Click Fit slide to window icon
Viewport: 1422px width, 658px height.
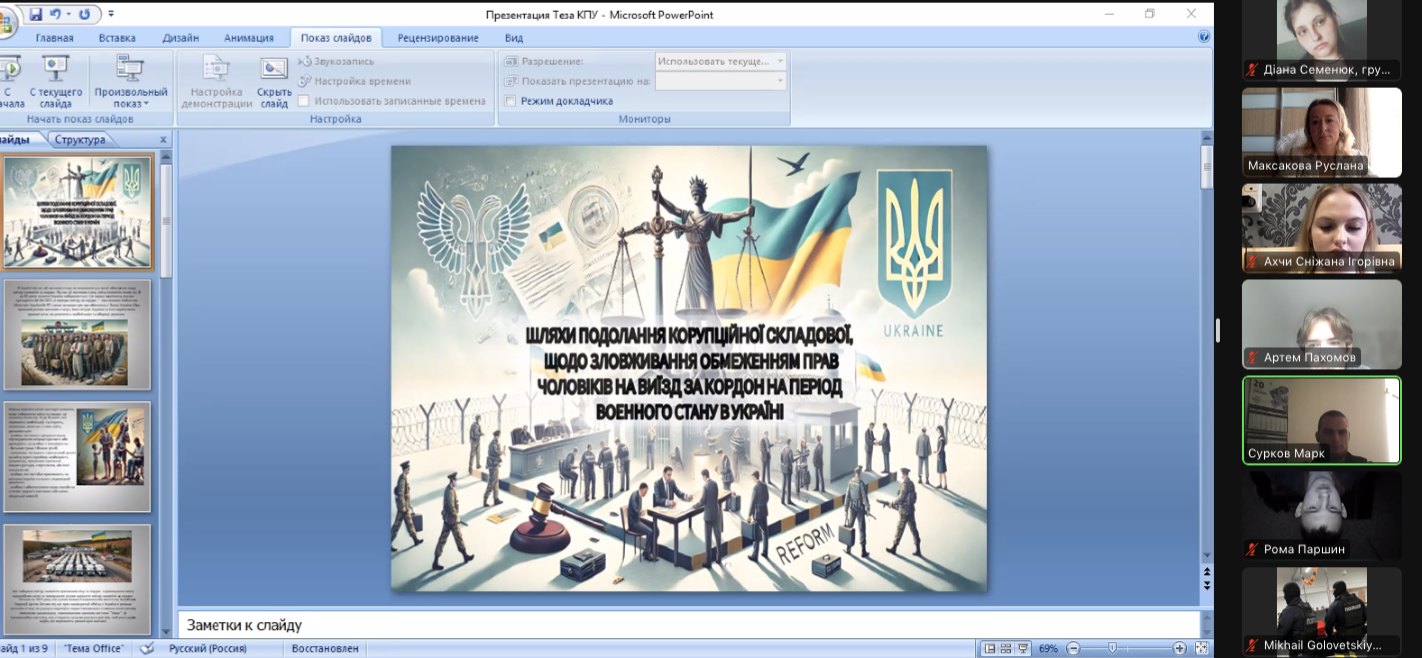tap(1201, 648)
